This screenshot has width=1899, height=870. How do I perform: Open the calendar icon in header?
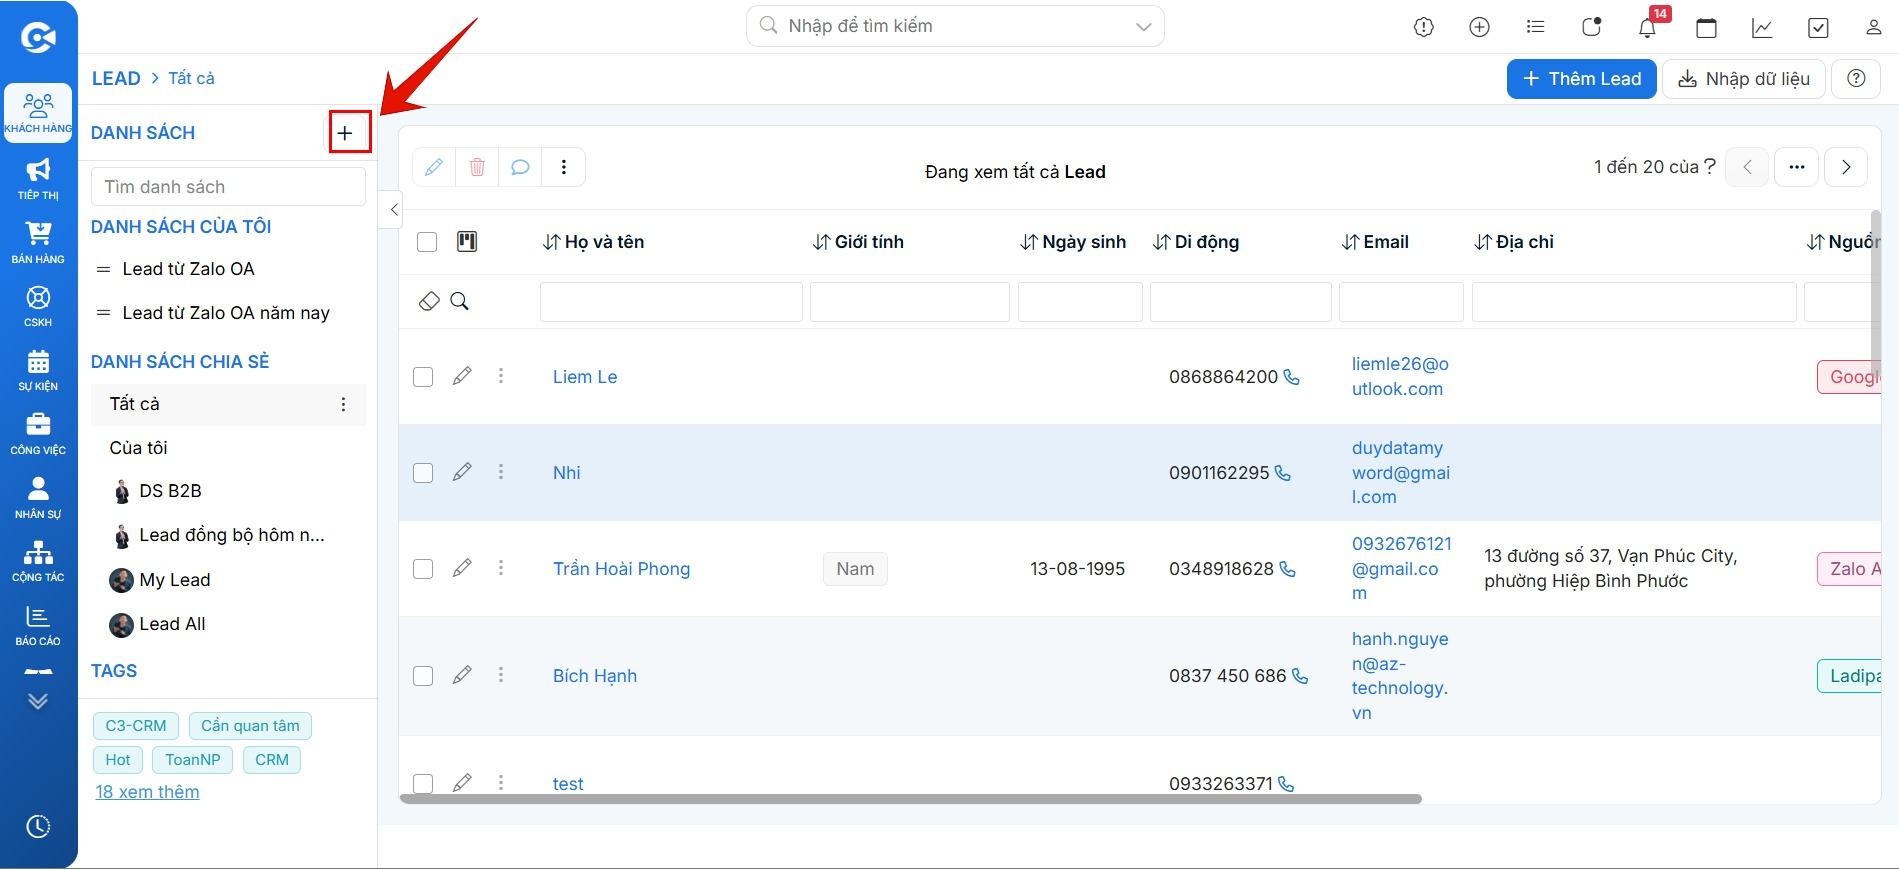tap(1706, 27)
